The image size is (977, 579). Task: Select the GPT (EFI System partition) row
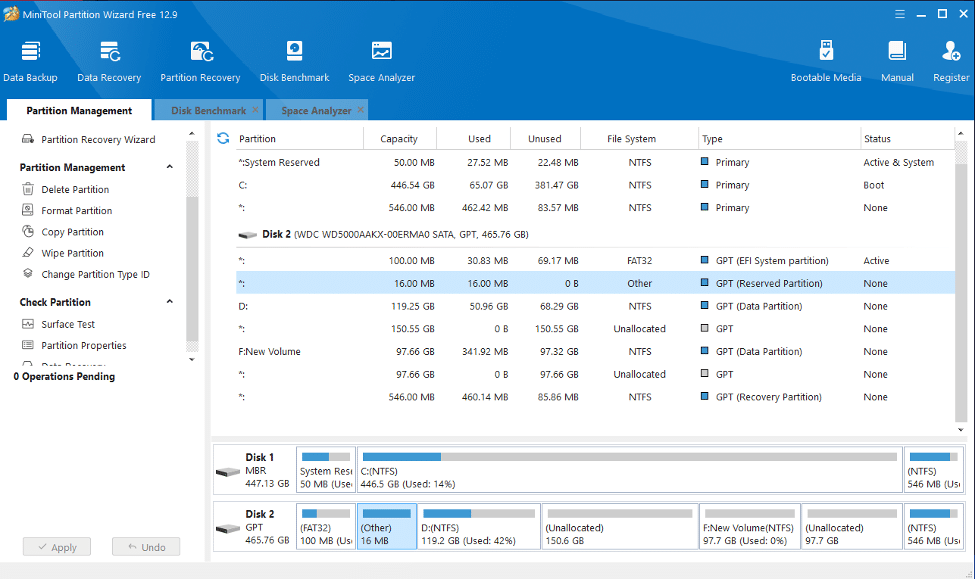pos(595,261)
